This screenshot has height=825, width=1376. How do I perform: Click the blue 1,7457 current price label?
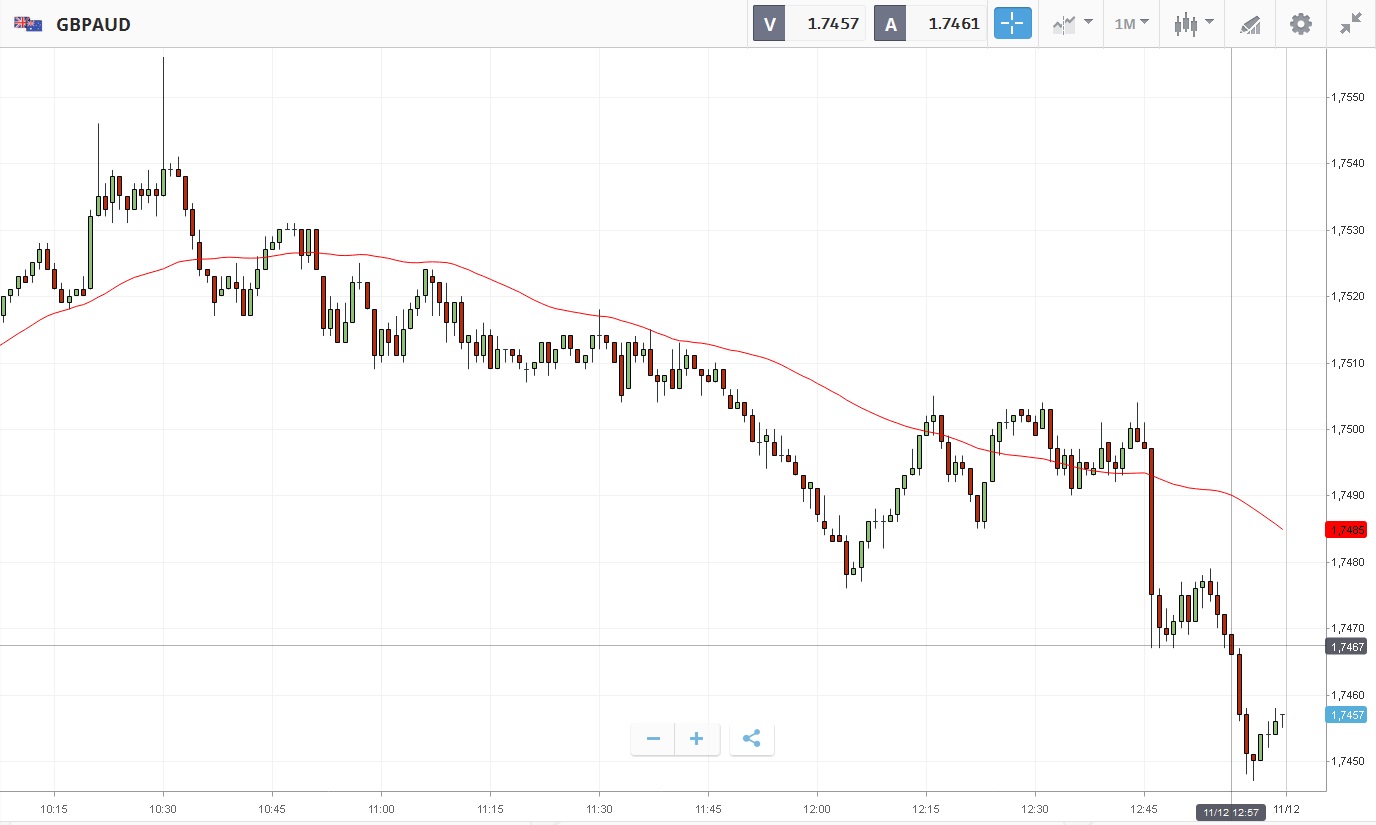point(1345,715)
